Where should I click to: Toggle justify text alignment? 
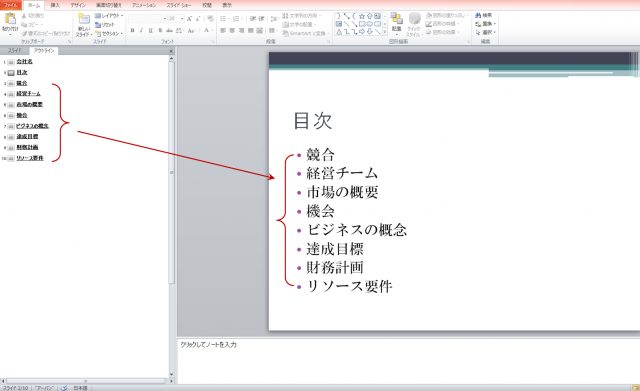pos(250,31)
